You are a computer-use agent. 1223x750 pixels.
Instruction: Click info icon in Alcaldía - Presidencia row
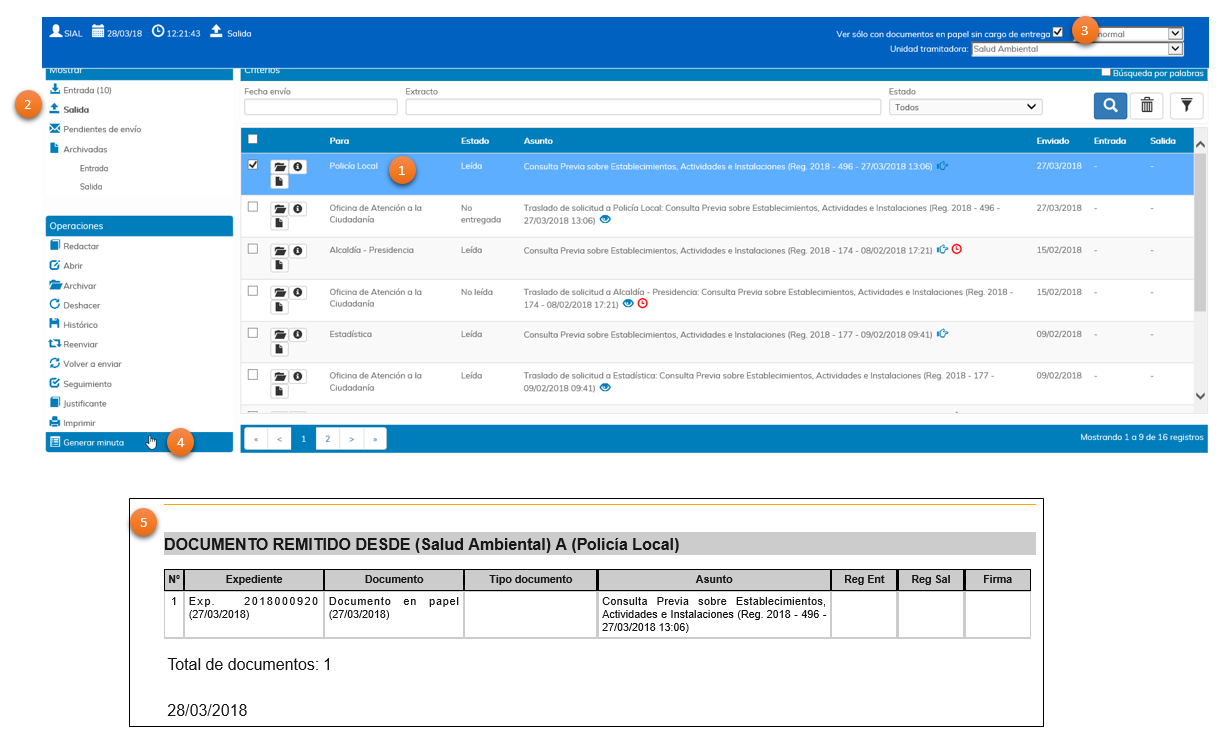298,250
